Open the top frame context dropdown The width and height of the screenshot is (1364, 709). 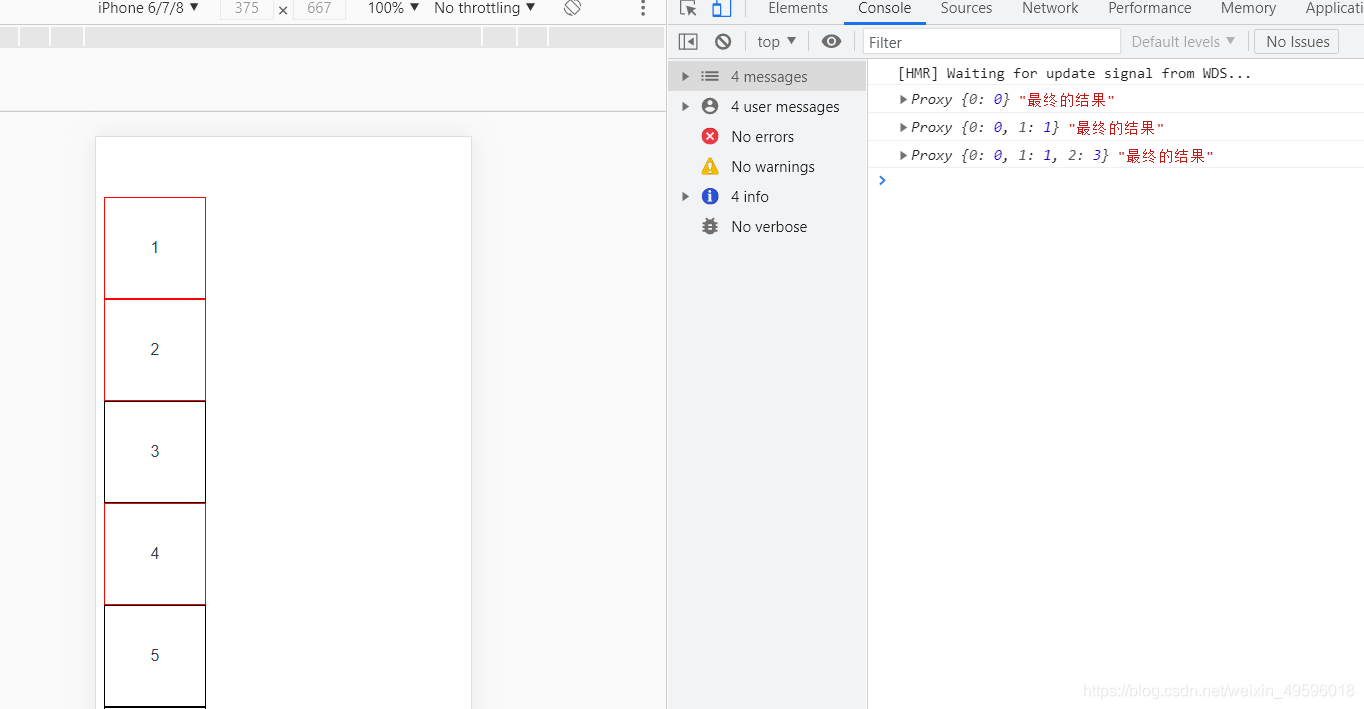[775, 41]
